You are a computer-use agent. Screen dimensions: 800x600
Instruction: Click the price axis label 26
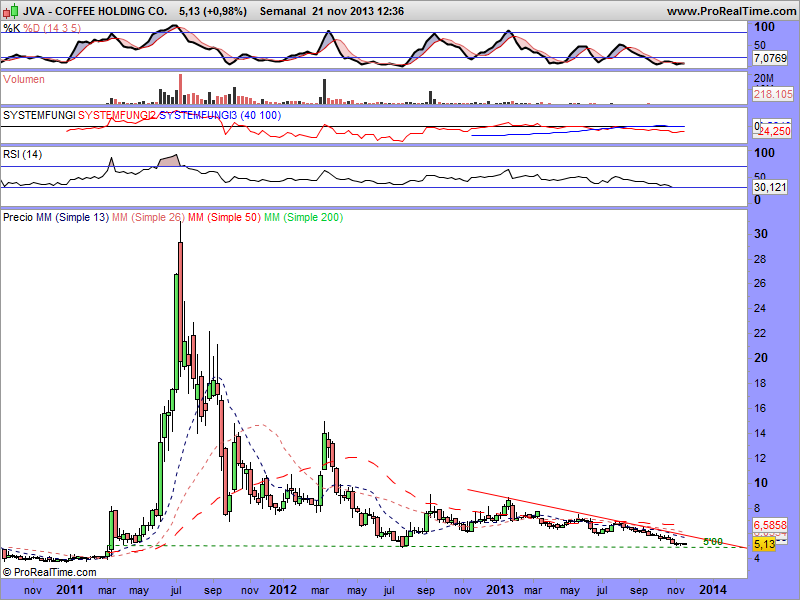[760, 284]
